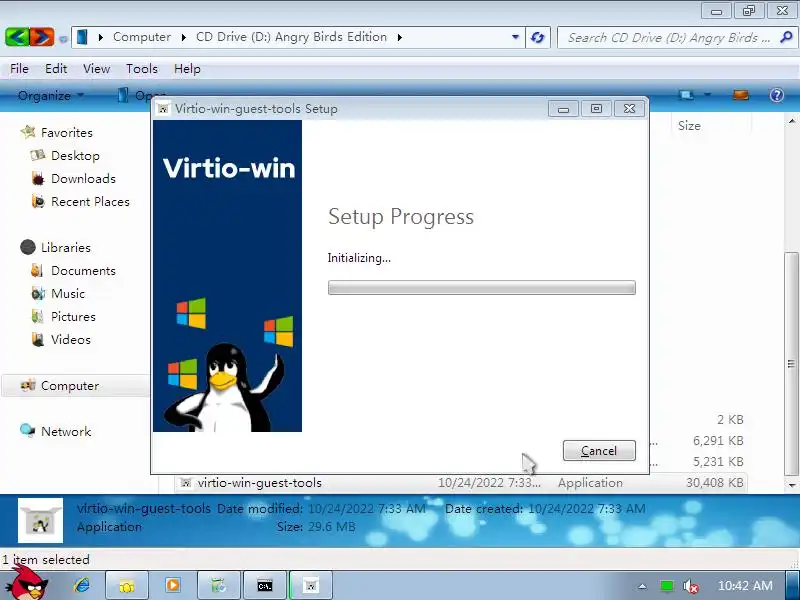Open the view options dropdown arrow

tap(707, 95)
